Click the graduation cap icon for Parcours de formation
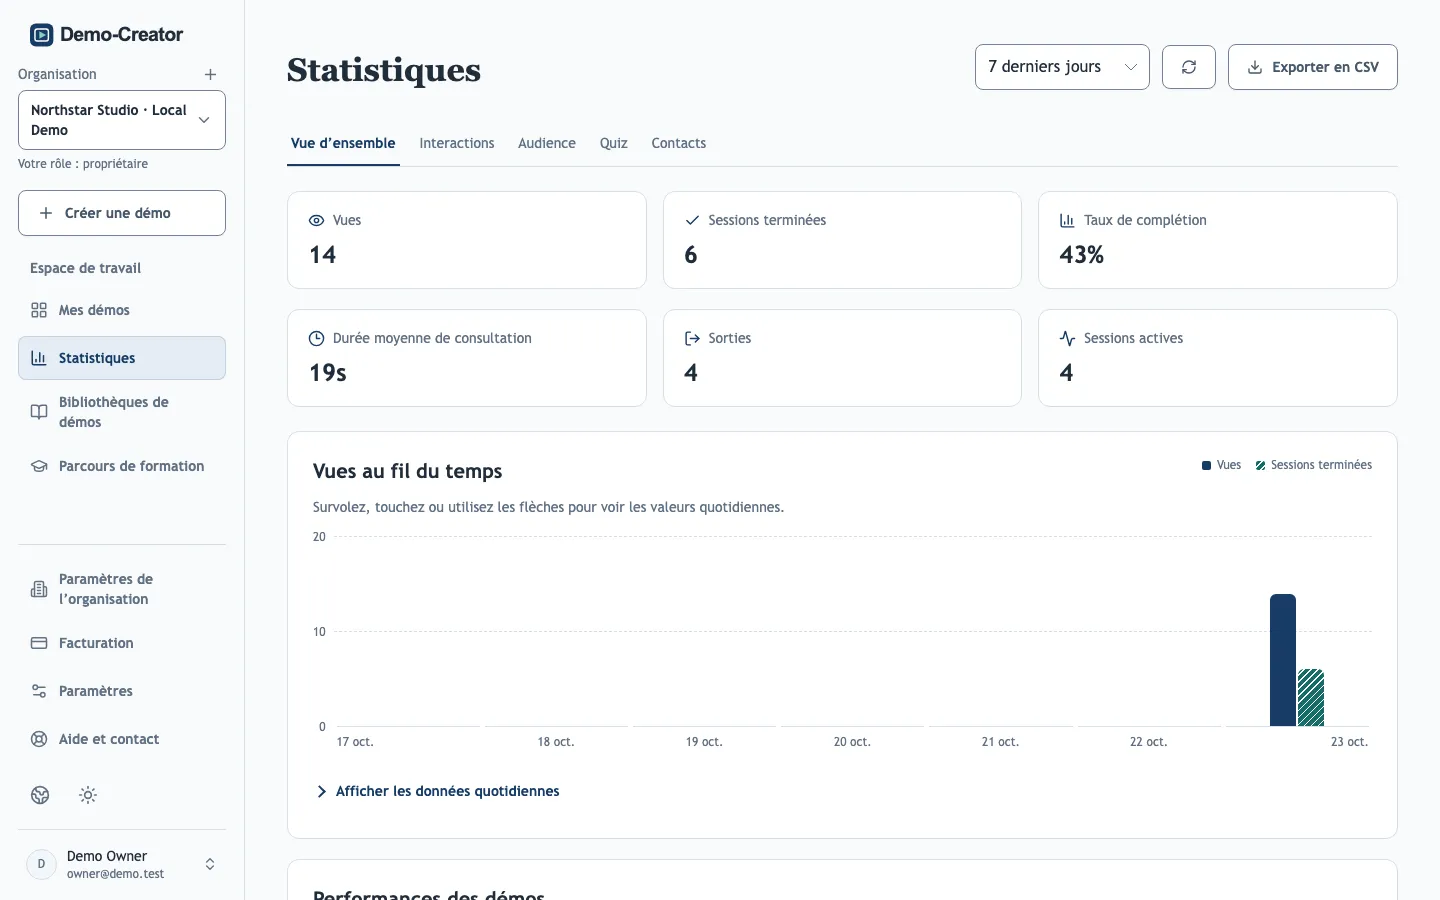This screenshot has height=900, width=1440. [x=39, y=466]
